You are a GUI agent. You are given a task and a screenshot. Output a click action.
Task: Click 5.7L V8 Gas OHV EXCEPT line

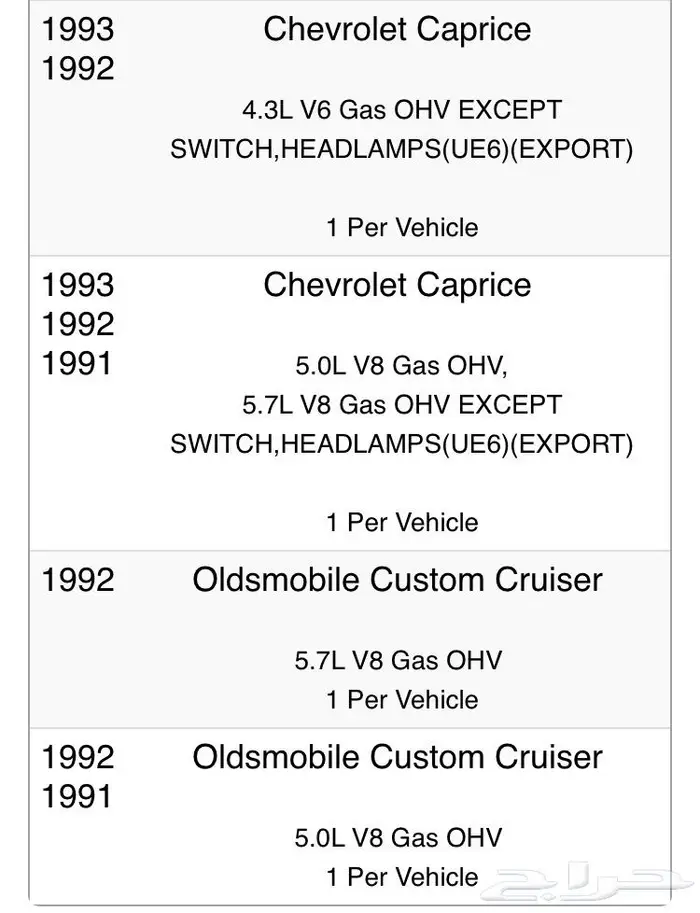(x=402, y=405)
